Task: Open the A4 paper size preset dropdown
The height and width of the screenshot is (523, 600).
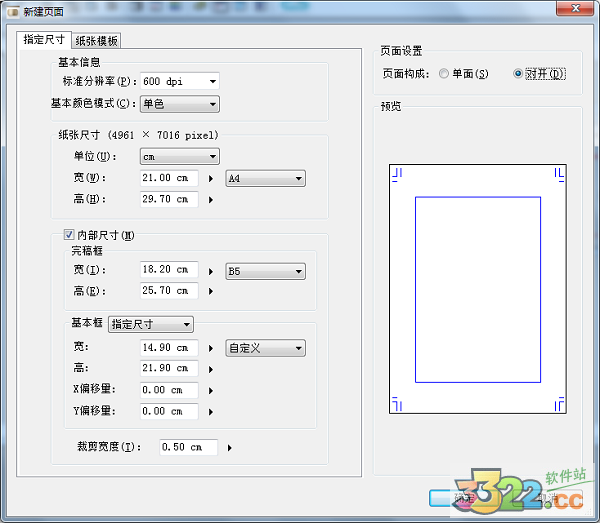Action: [x=265, y=178]
